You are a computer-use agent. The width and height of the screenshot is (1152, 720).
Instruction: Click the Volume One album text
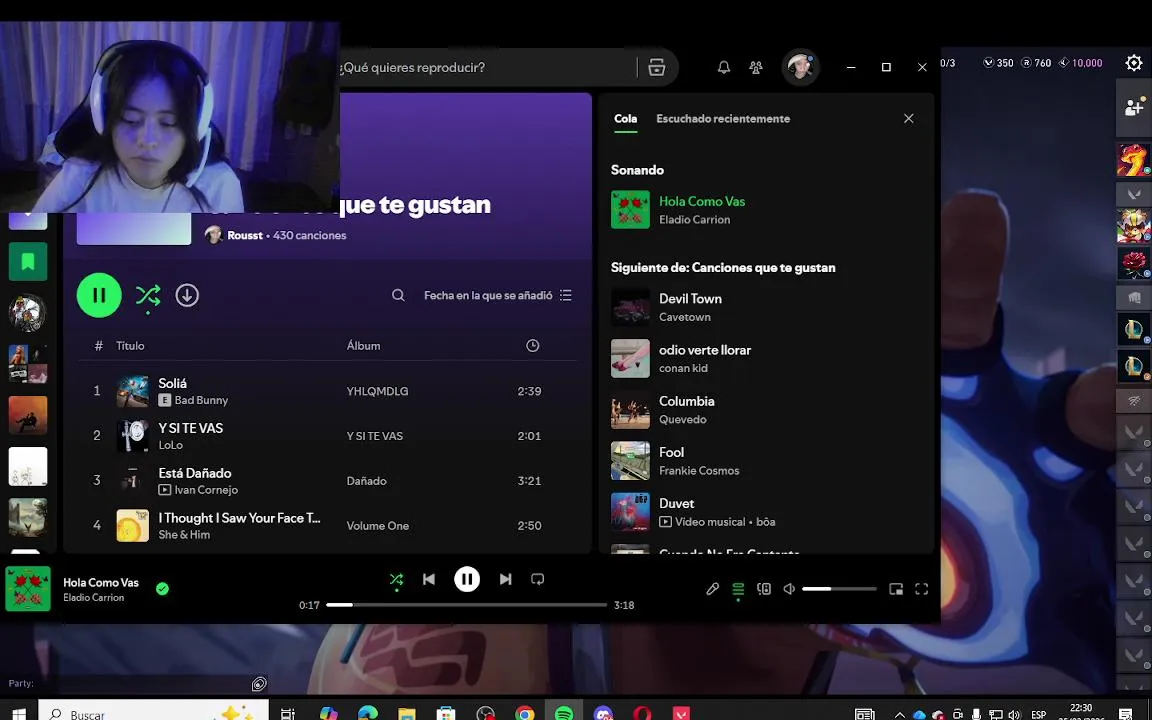click(x=378, y=525)
